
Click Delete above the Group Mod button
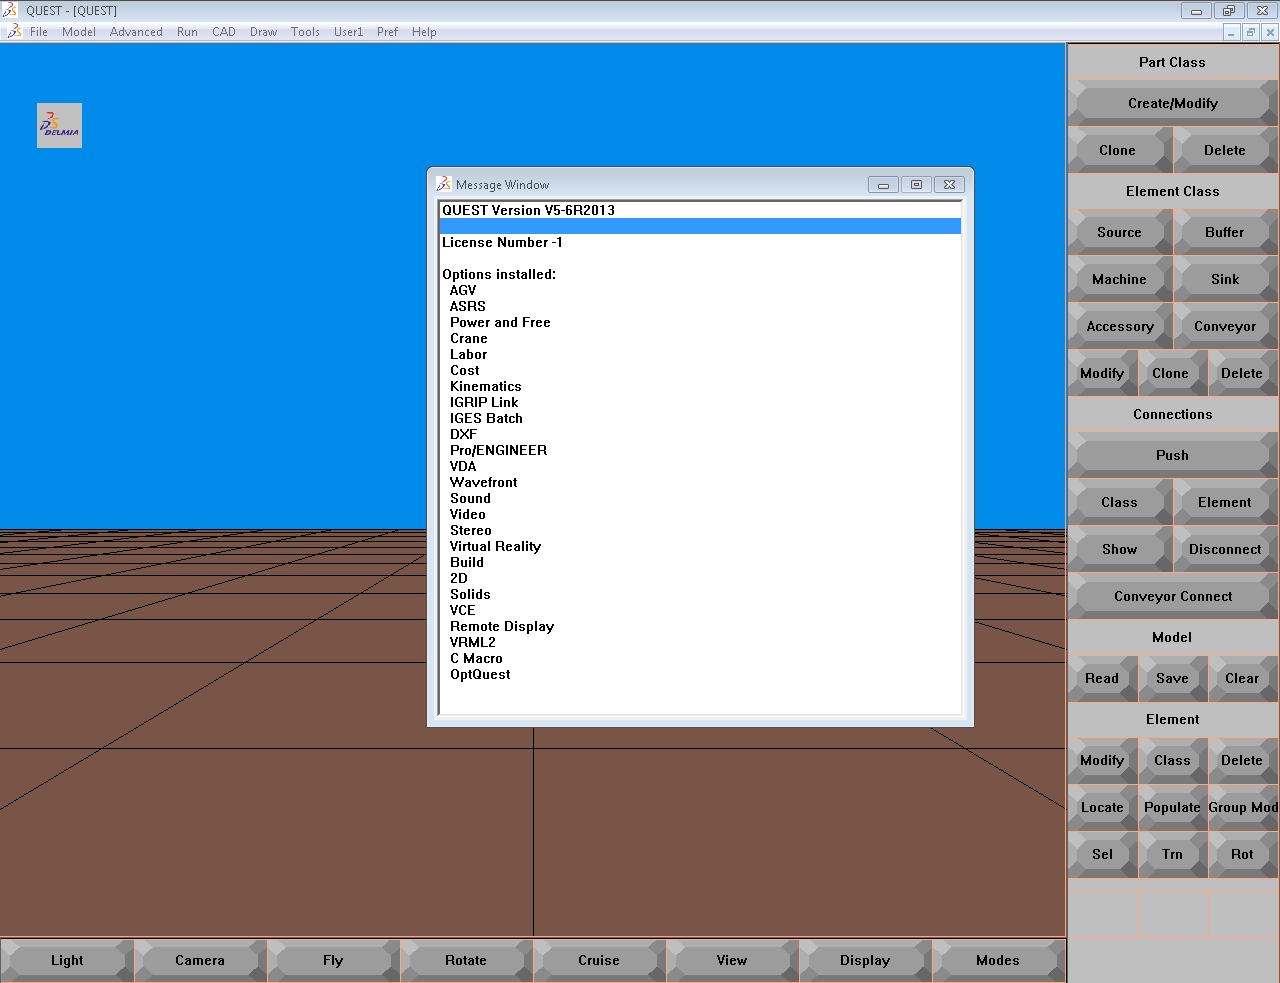click(1242, 760)
